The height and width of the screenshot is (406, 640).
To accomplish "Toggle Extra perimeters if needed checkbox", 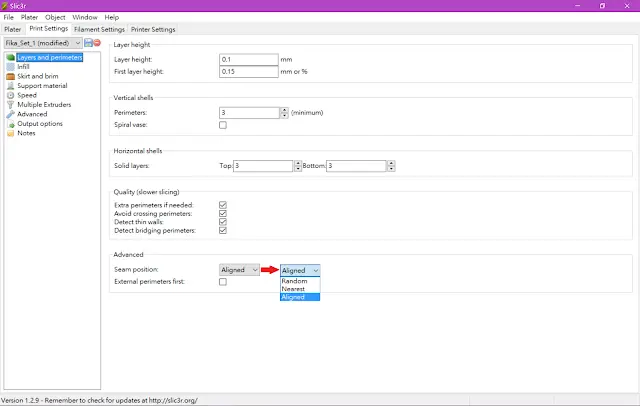I will coord(223,205).
